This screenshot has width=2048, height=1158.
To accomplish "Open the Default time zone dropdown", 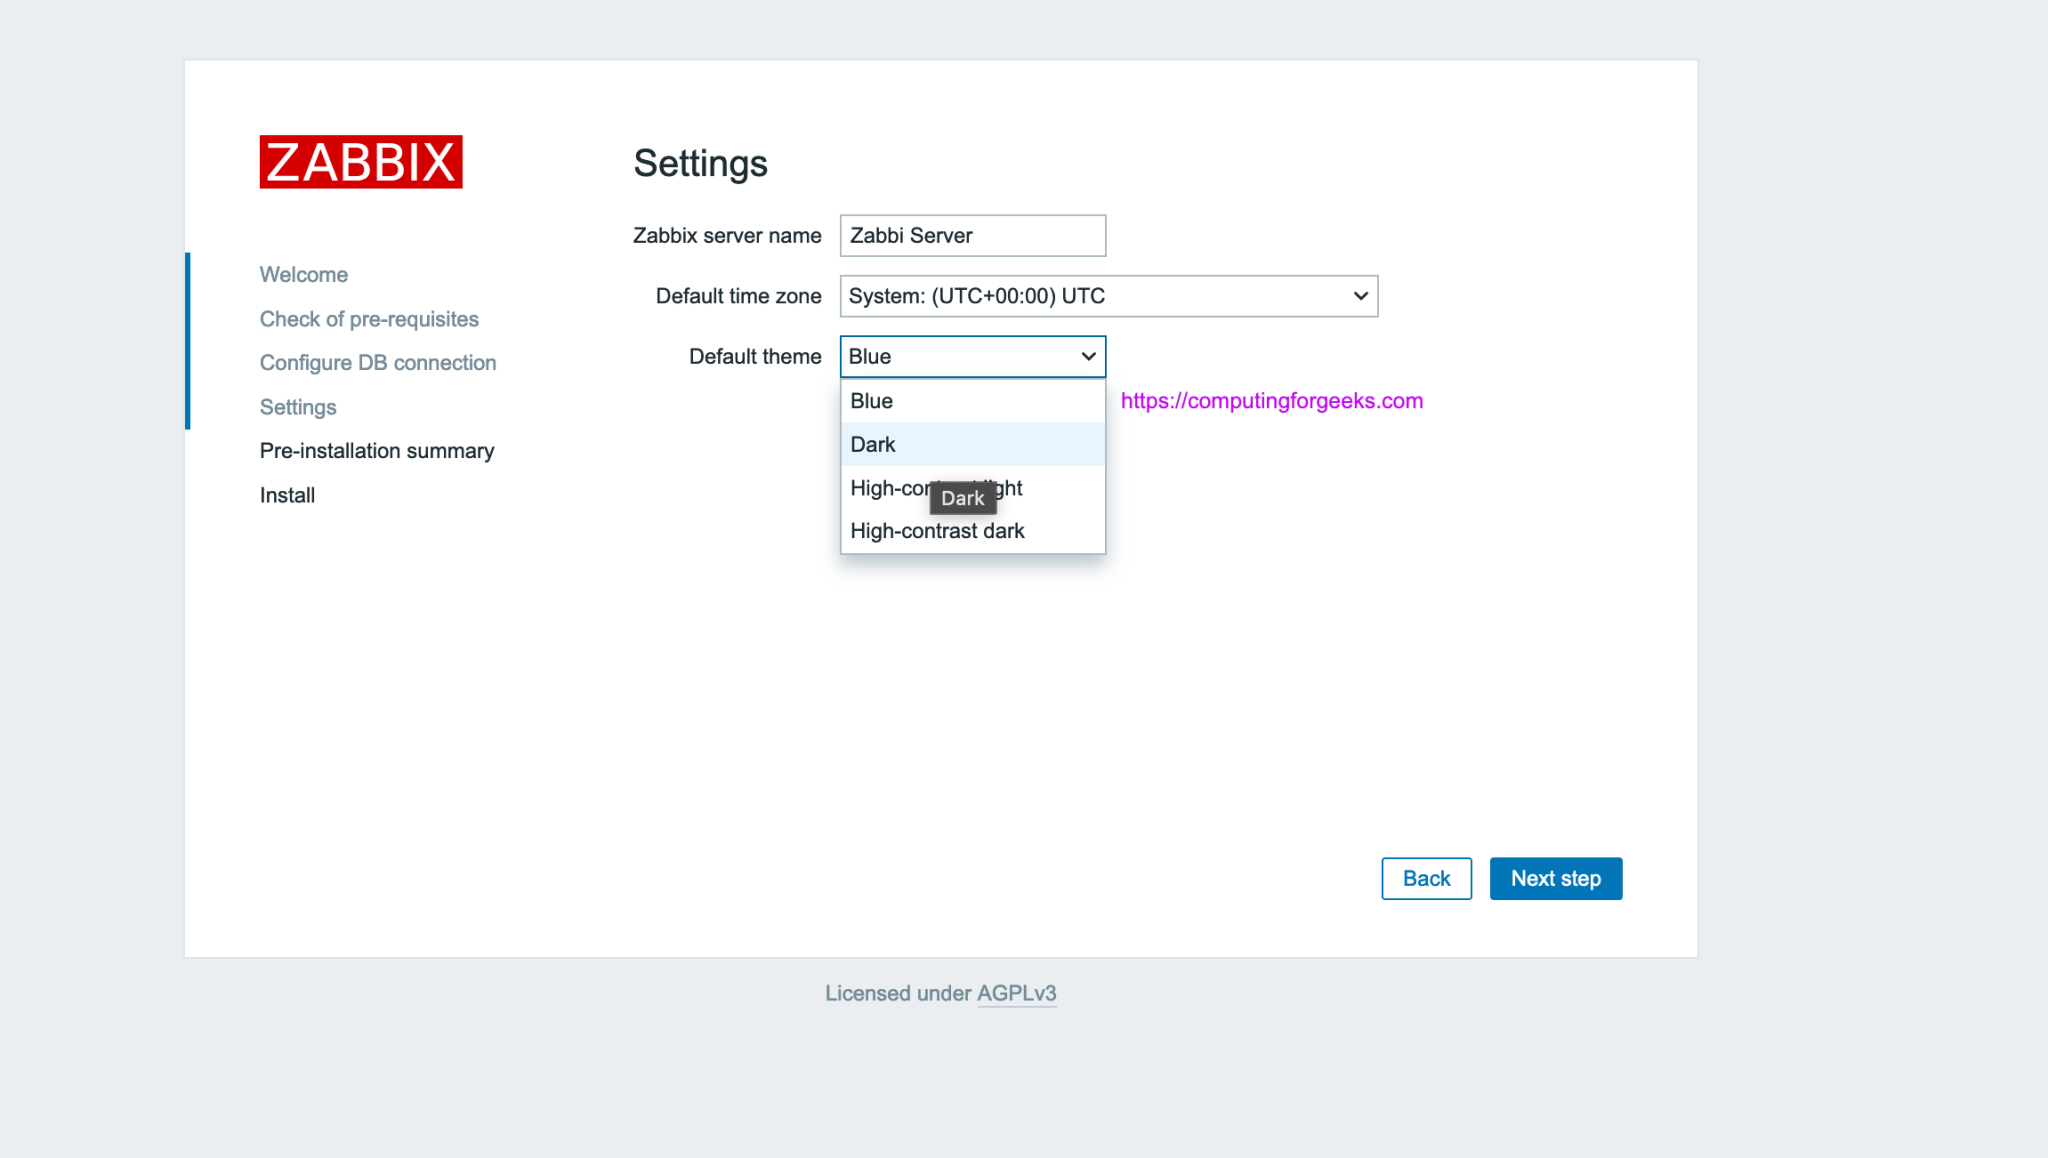I will 1107,296.
